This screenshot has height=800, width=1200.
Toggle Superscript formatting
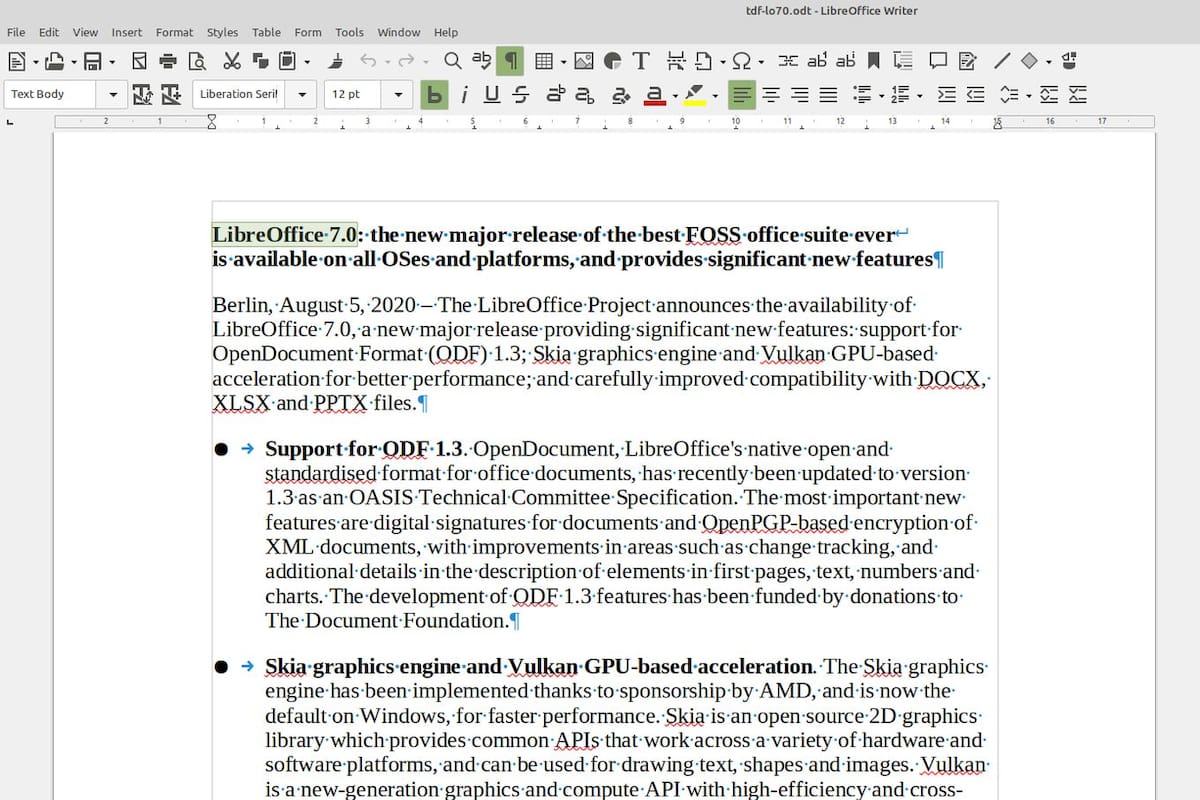tap(555, 95)
